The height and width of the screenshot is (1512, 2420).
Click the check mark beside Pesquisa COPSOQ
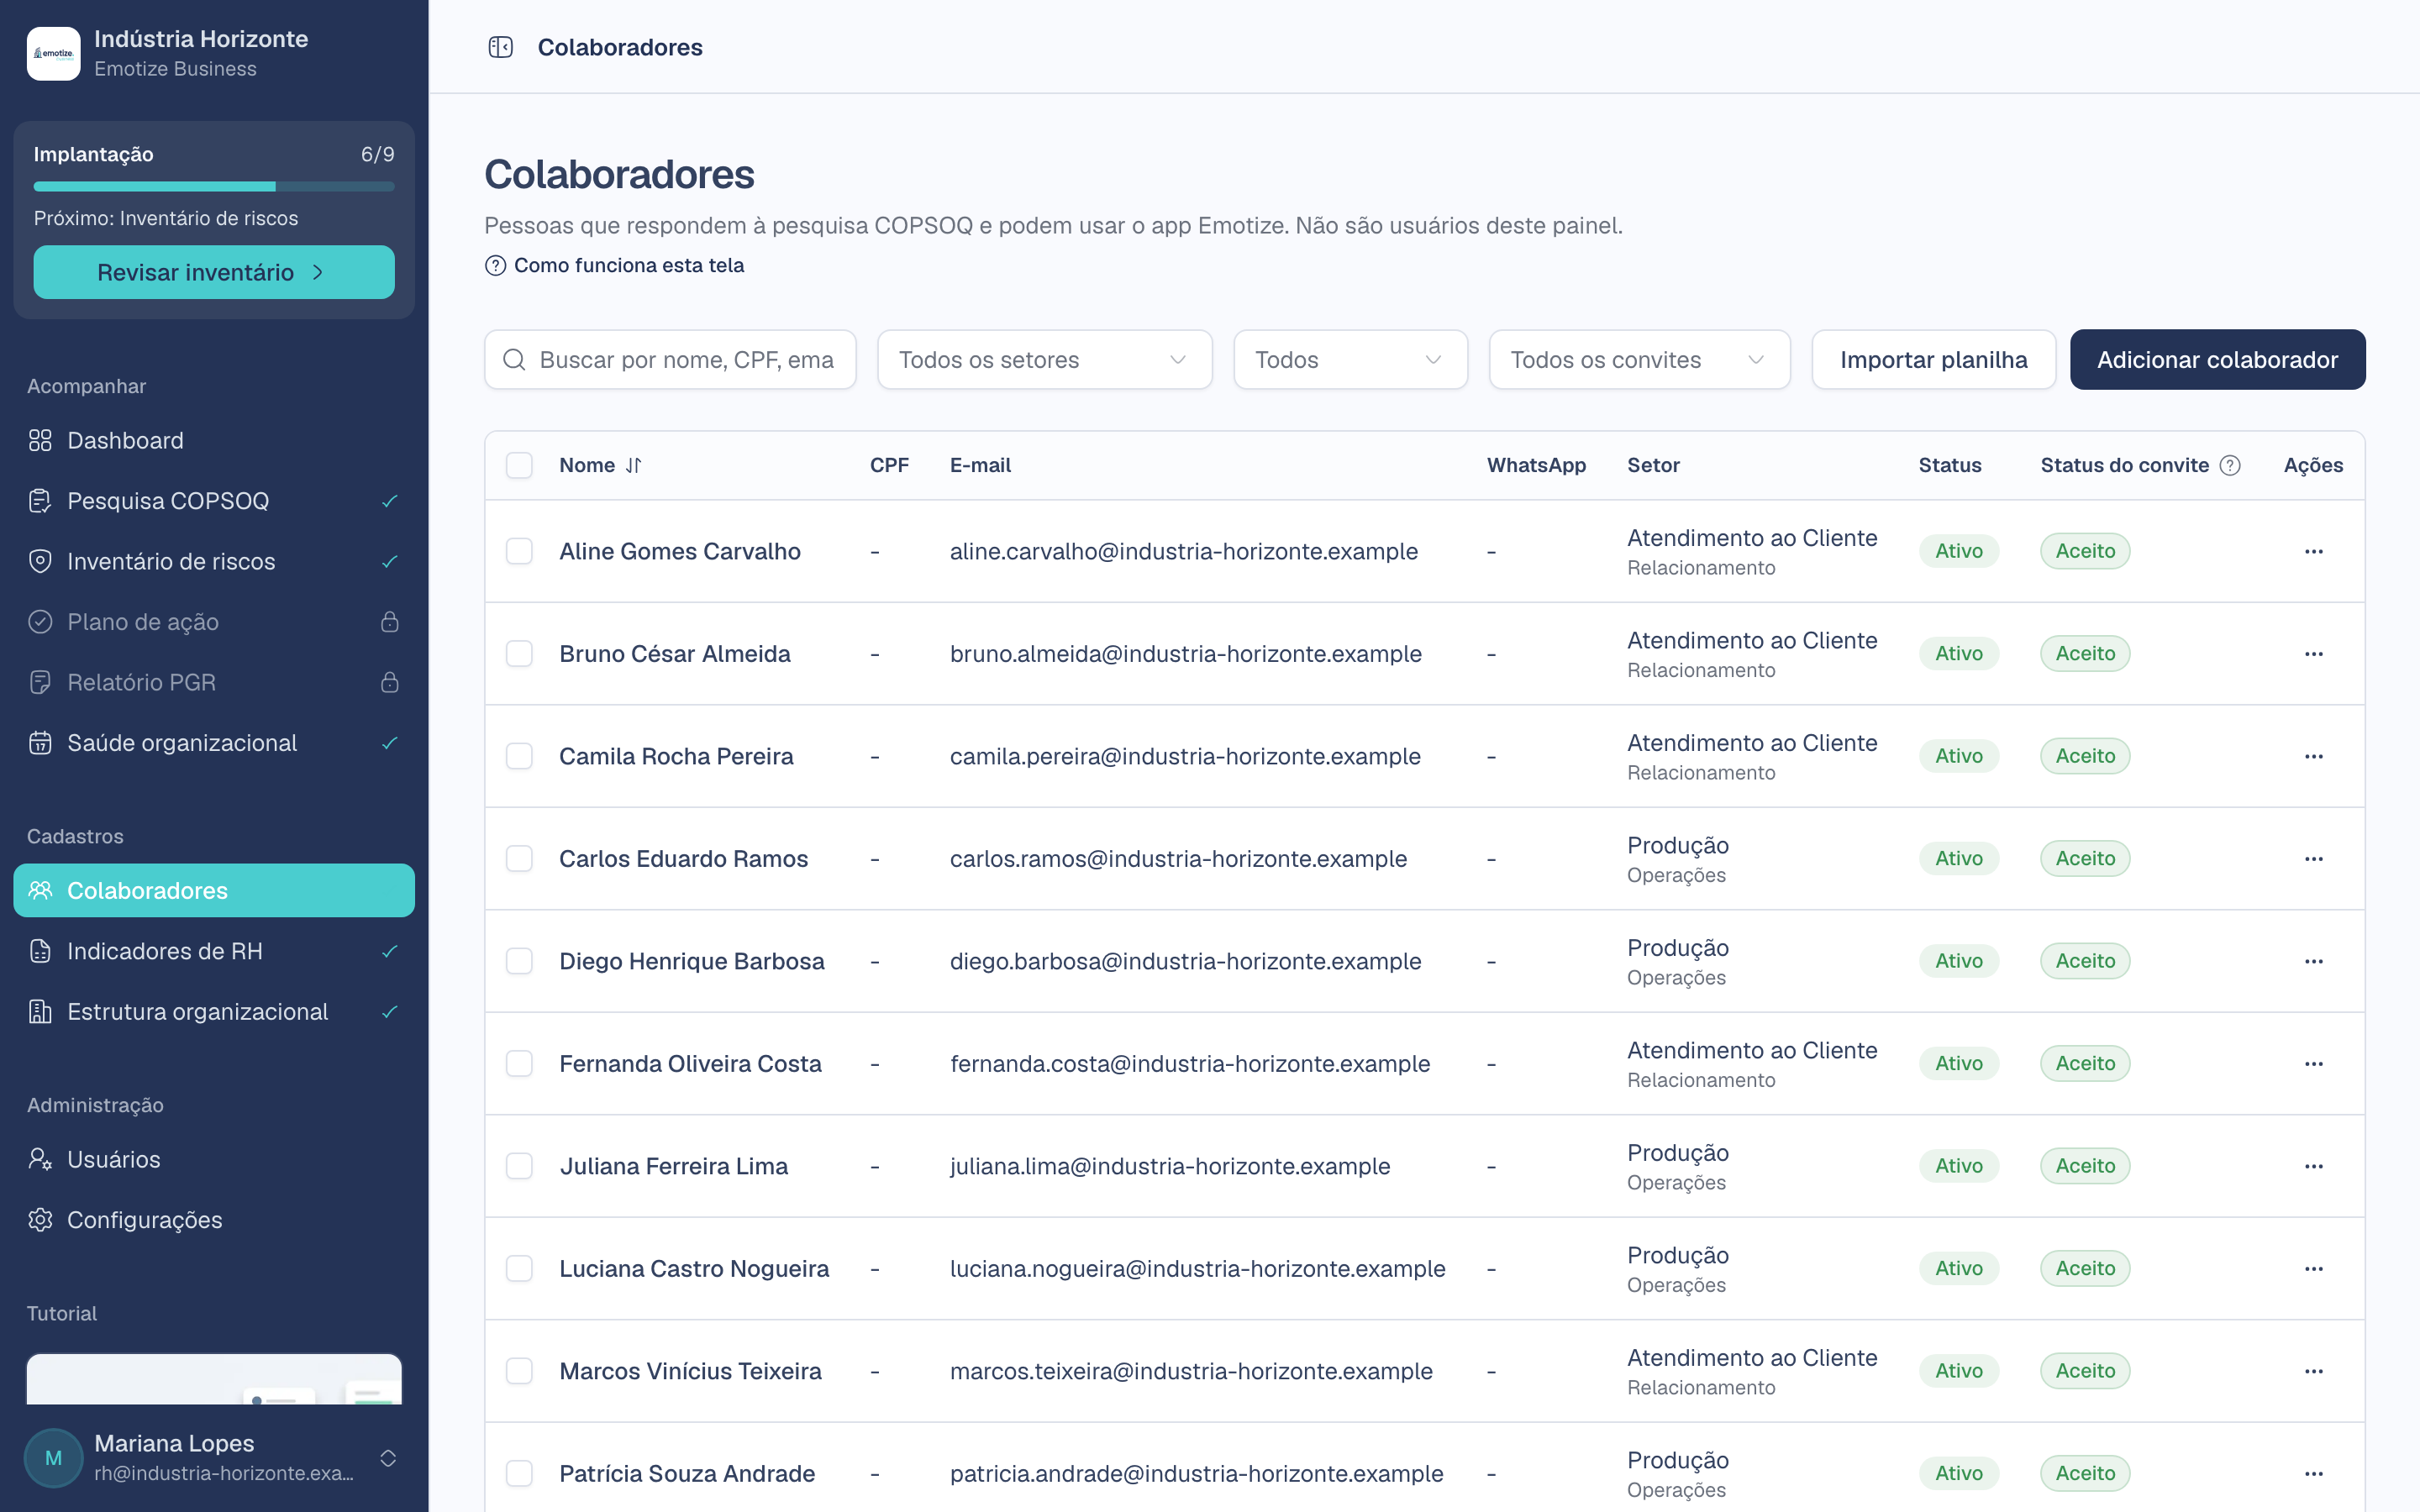coord(390,501)
